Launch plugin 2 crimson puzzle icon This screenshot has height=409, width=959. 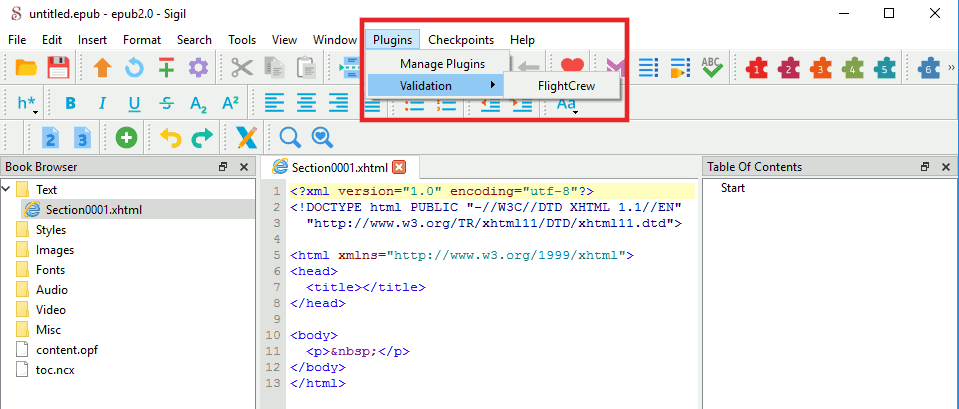[789, 67]
